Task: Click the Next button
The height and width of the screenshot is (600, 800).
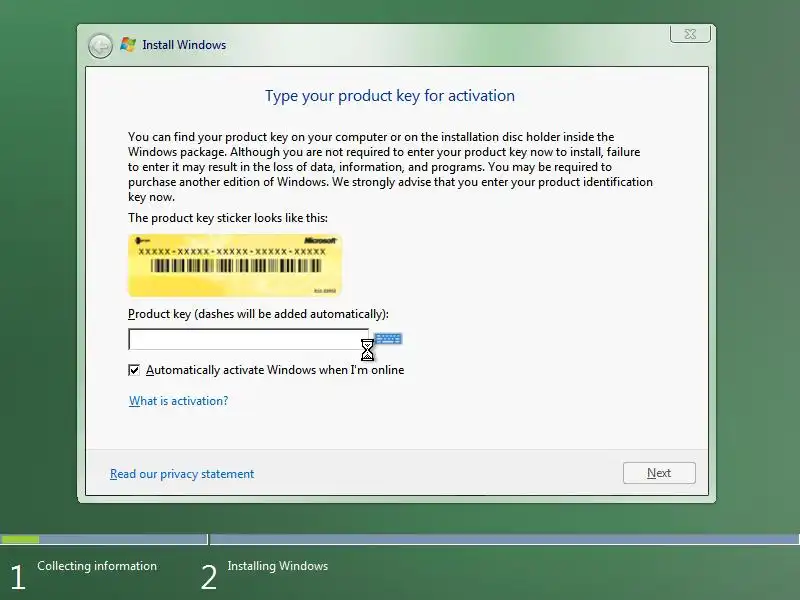Action: [x=659, y=473]
